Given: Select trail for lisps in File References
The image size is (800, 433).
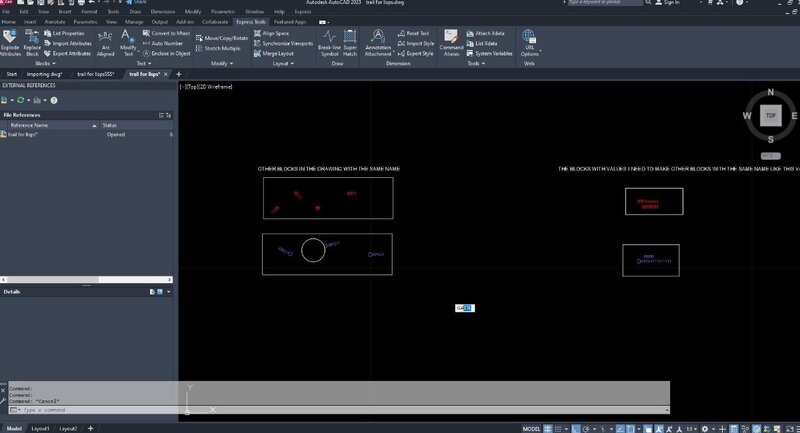Looking at the screenshot, I should pos(25,134).
